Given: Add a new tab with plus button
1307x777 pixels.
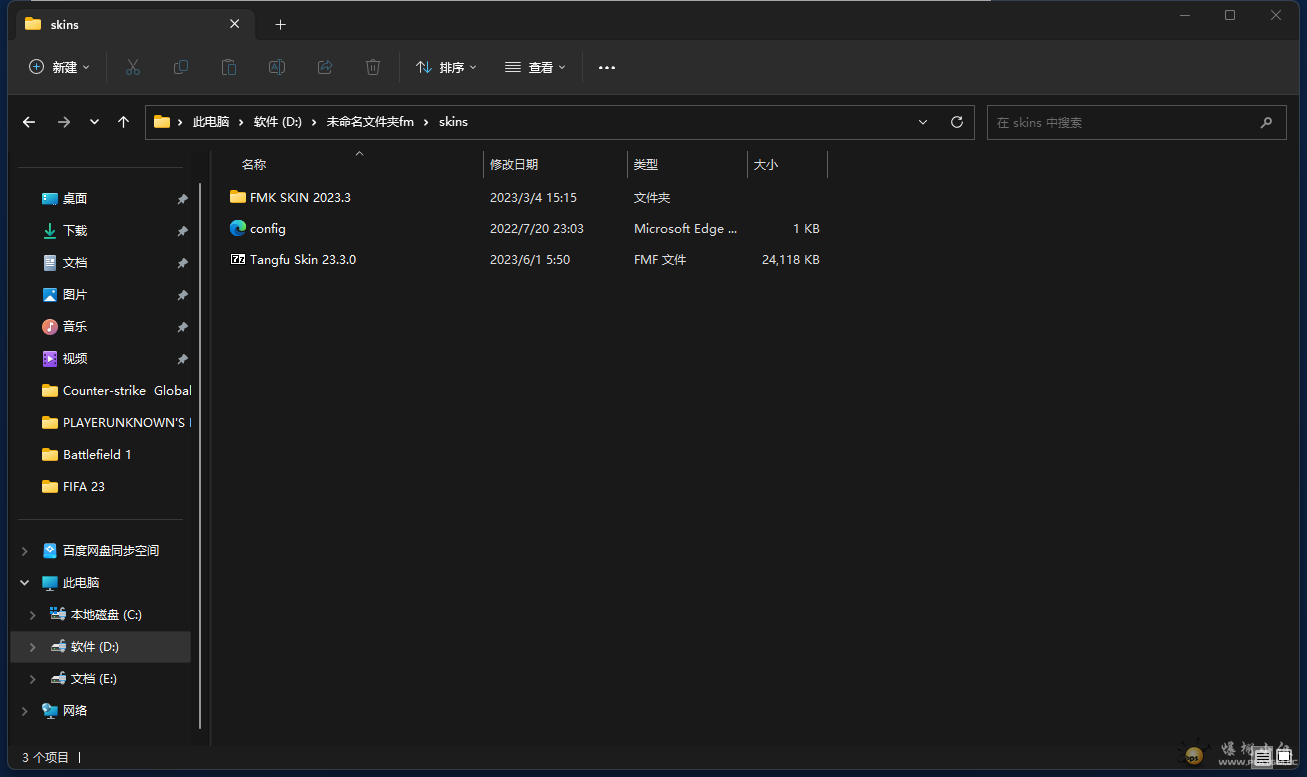Looking at the screenshot, I should click(x=280, y=24).
